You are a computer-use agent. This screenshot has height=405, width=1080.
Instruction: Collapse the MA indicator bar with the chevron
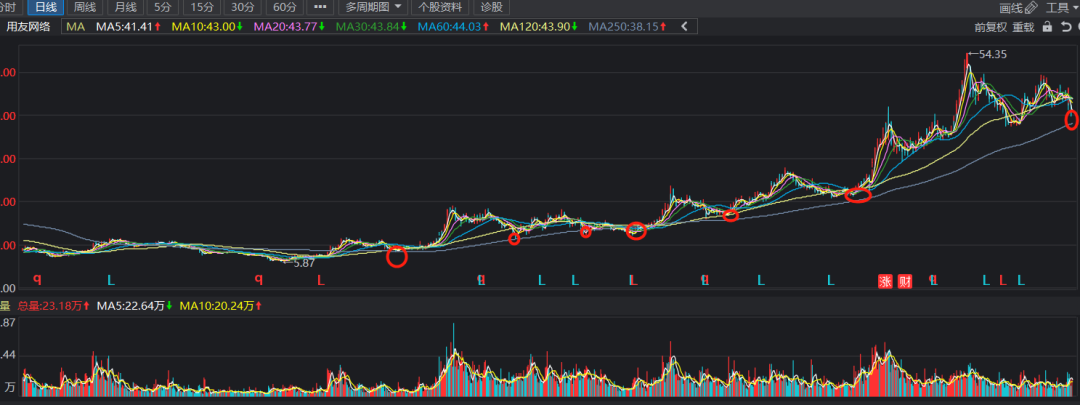coord(685,27)
